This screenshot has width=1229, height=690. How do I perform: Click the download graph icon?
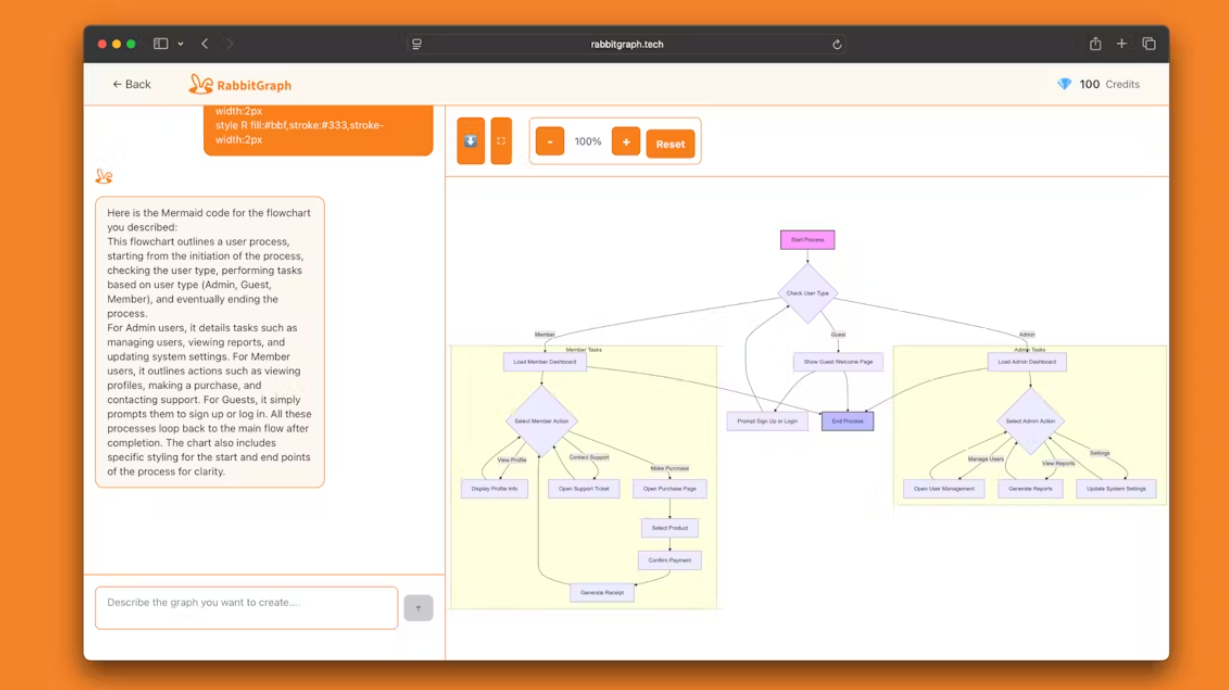470,141
